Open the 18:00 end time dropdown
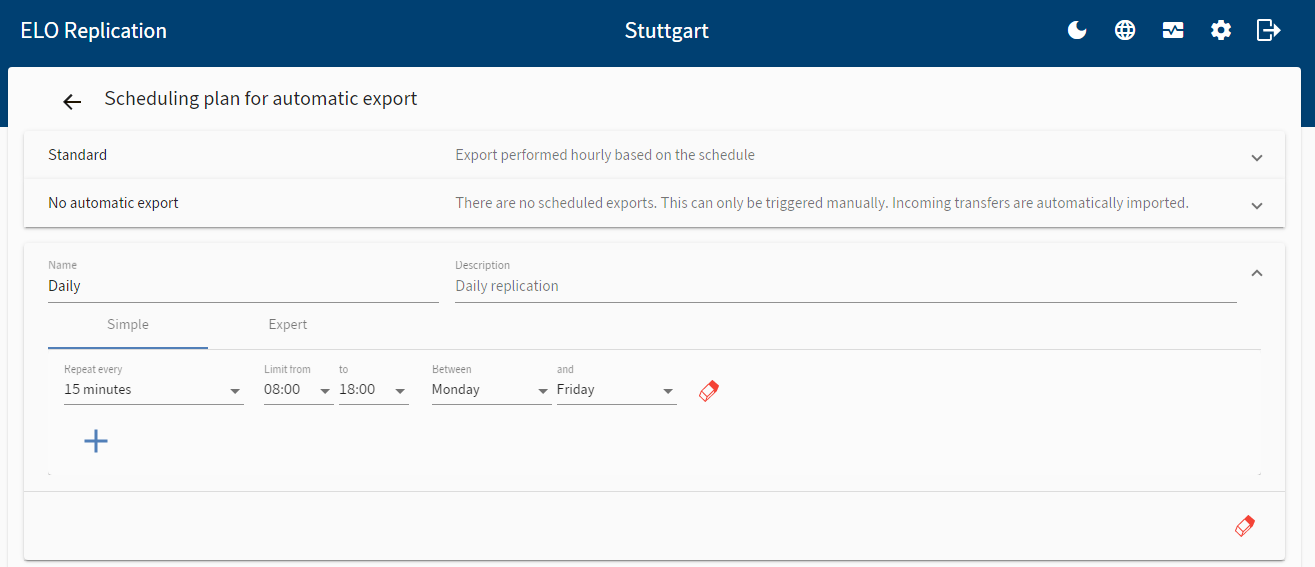Viewport: 1315px width, 567px height. tap(373, 390)
